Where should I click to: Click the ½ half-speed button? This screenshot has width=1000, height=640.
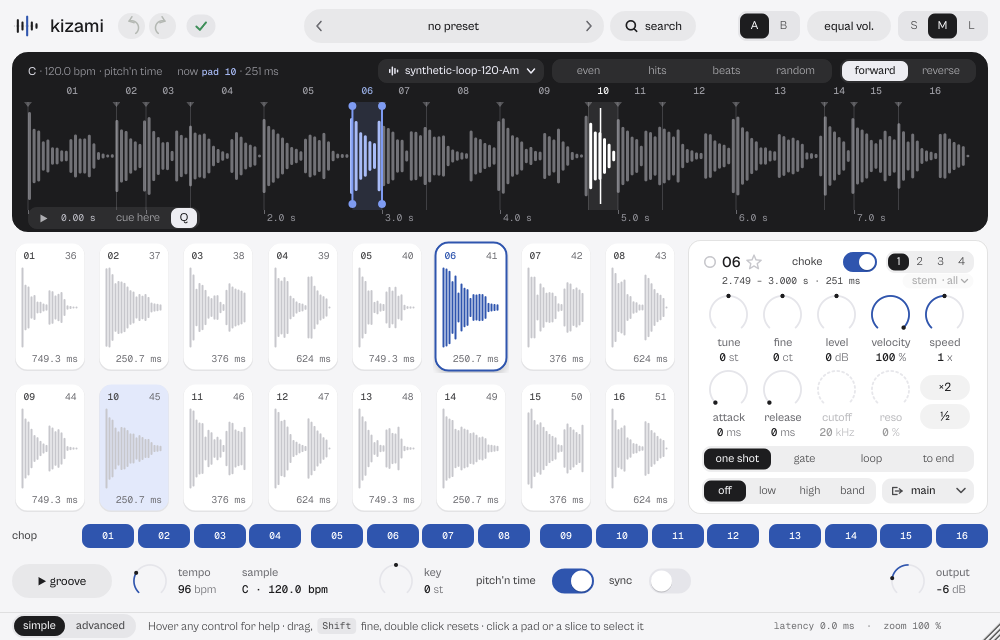coord(945,416)
